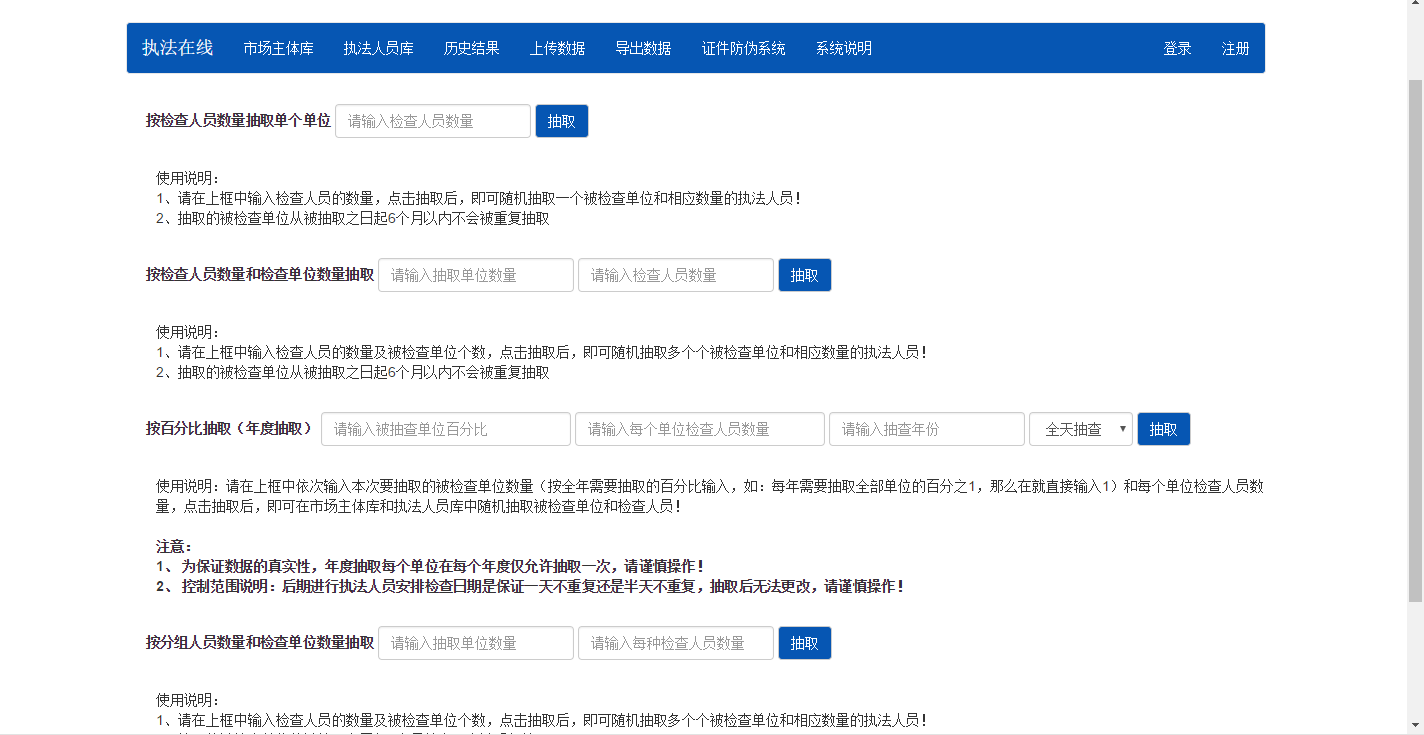Click 抽取 in the 按检查人员数量和检查单位数量抽取 row
The height and width of the screenshot is (735, 1424).
point(804,274)
